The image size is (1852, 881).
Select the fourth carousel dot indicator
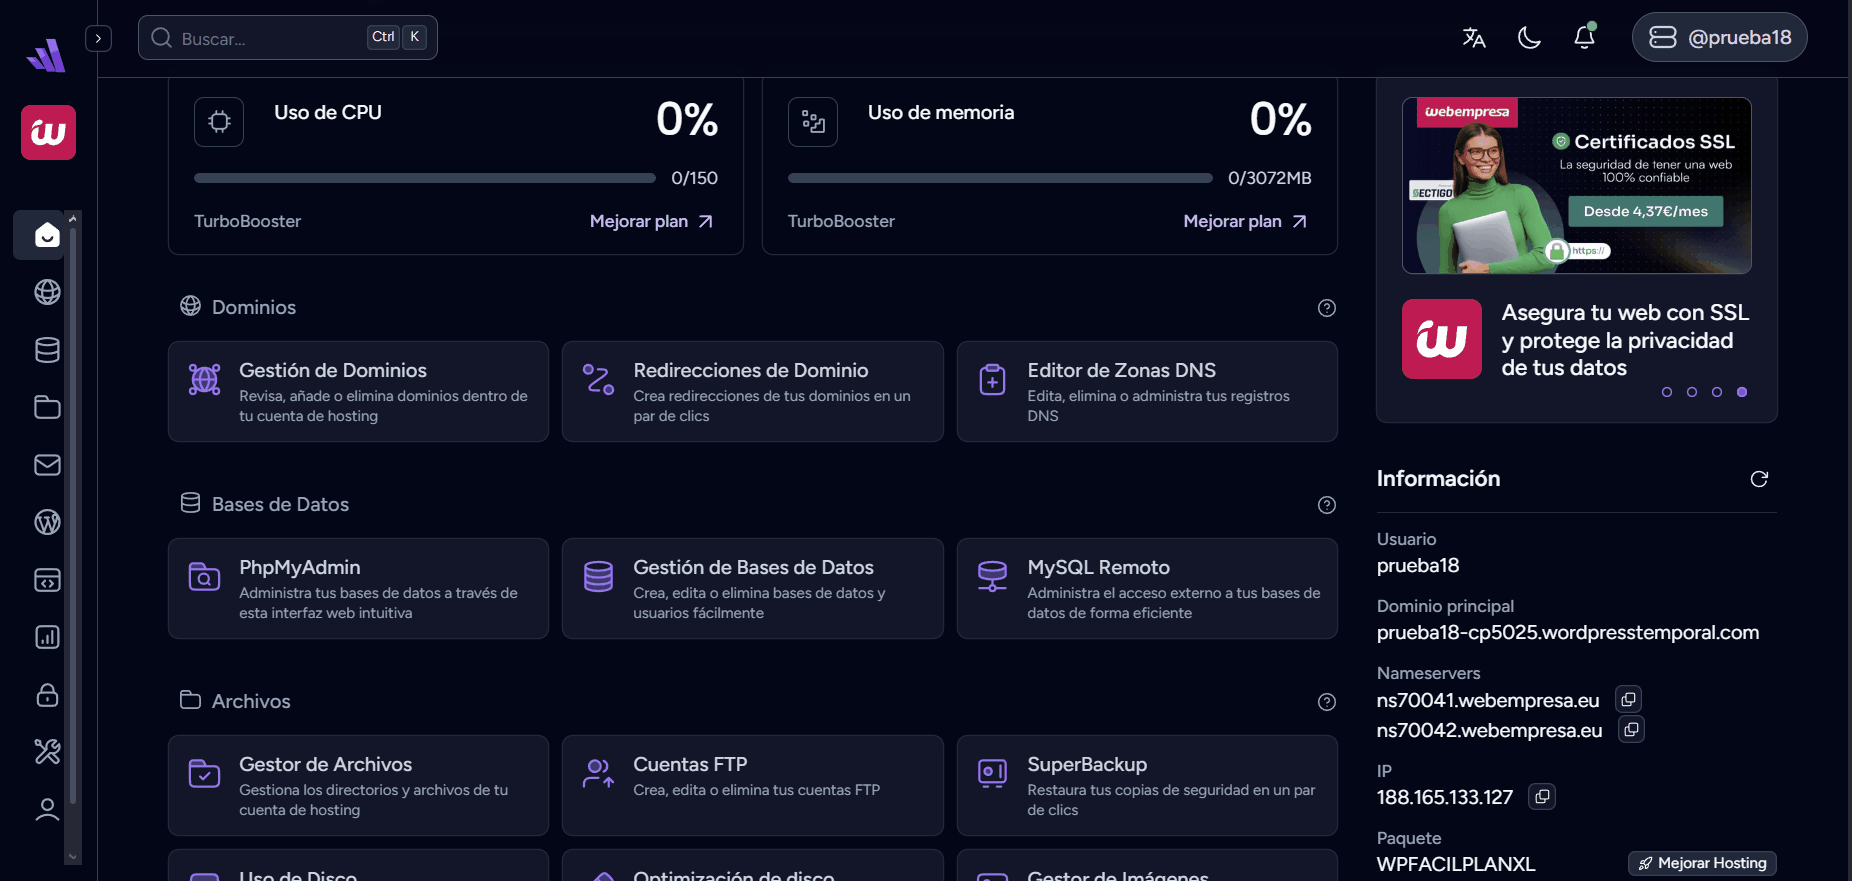coord(1742,392)
